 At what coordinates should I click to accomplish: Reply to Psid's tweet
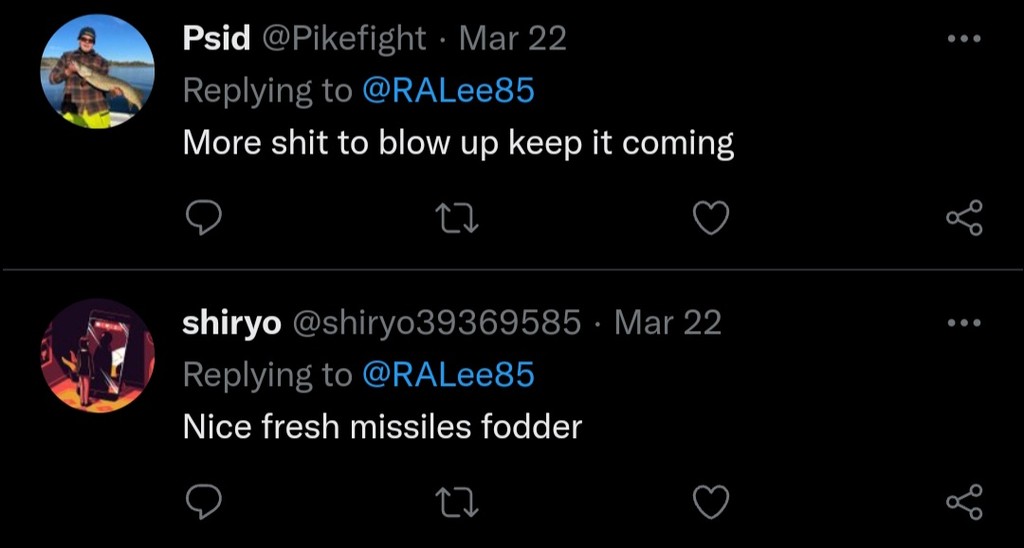[203, 217]
